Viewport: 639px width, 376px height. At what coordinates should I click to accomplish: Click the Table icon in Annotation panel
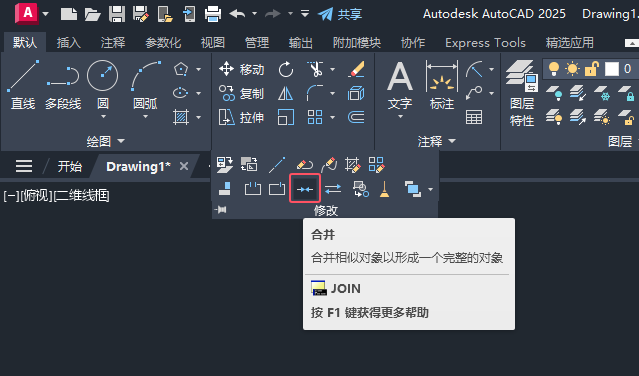pos(474,117)
